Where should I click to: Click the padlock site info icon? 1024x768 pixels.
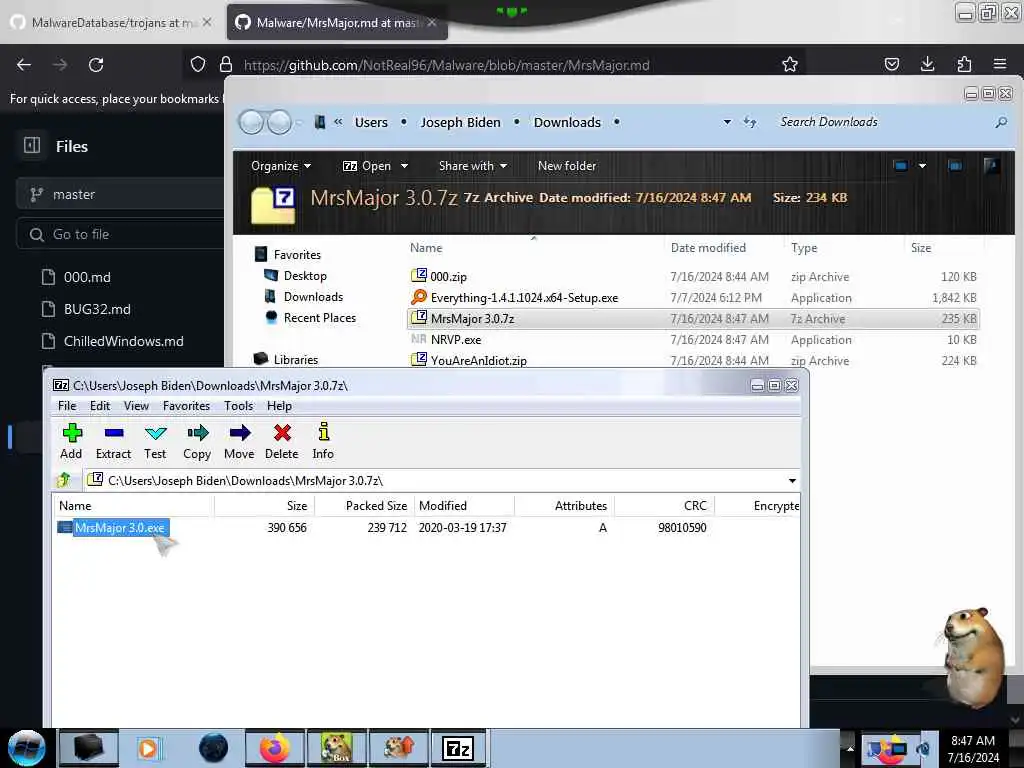pos(226,64)
